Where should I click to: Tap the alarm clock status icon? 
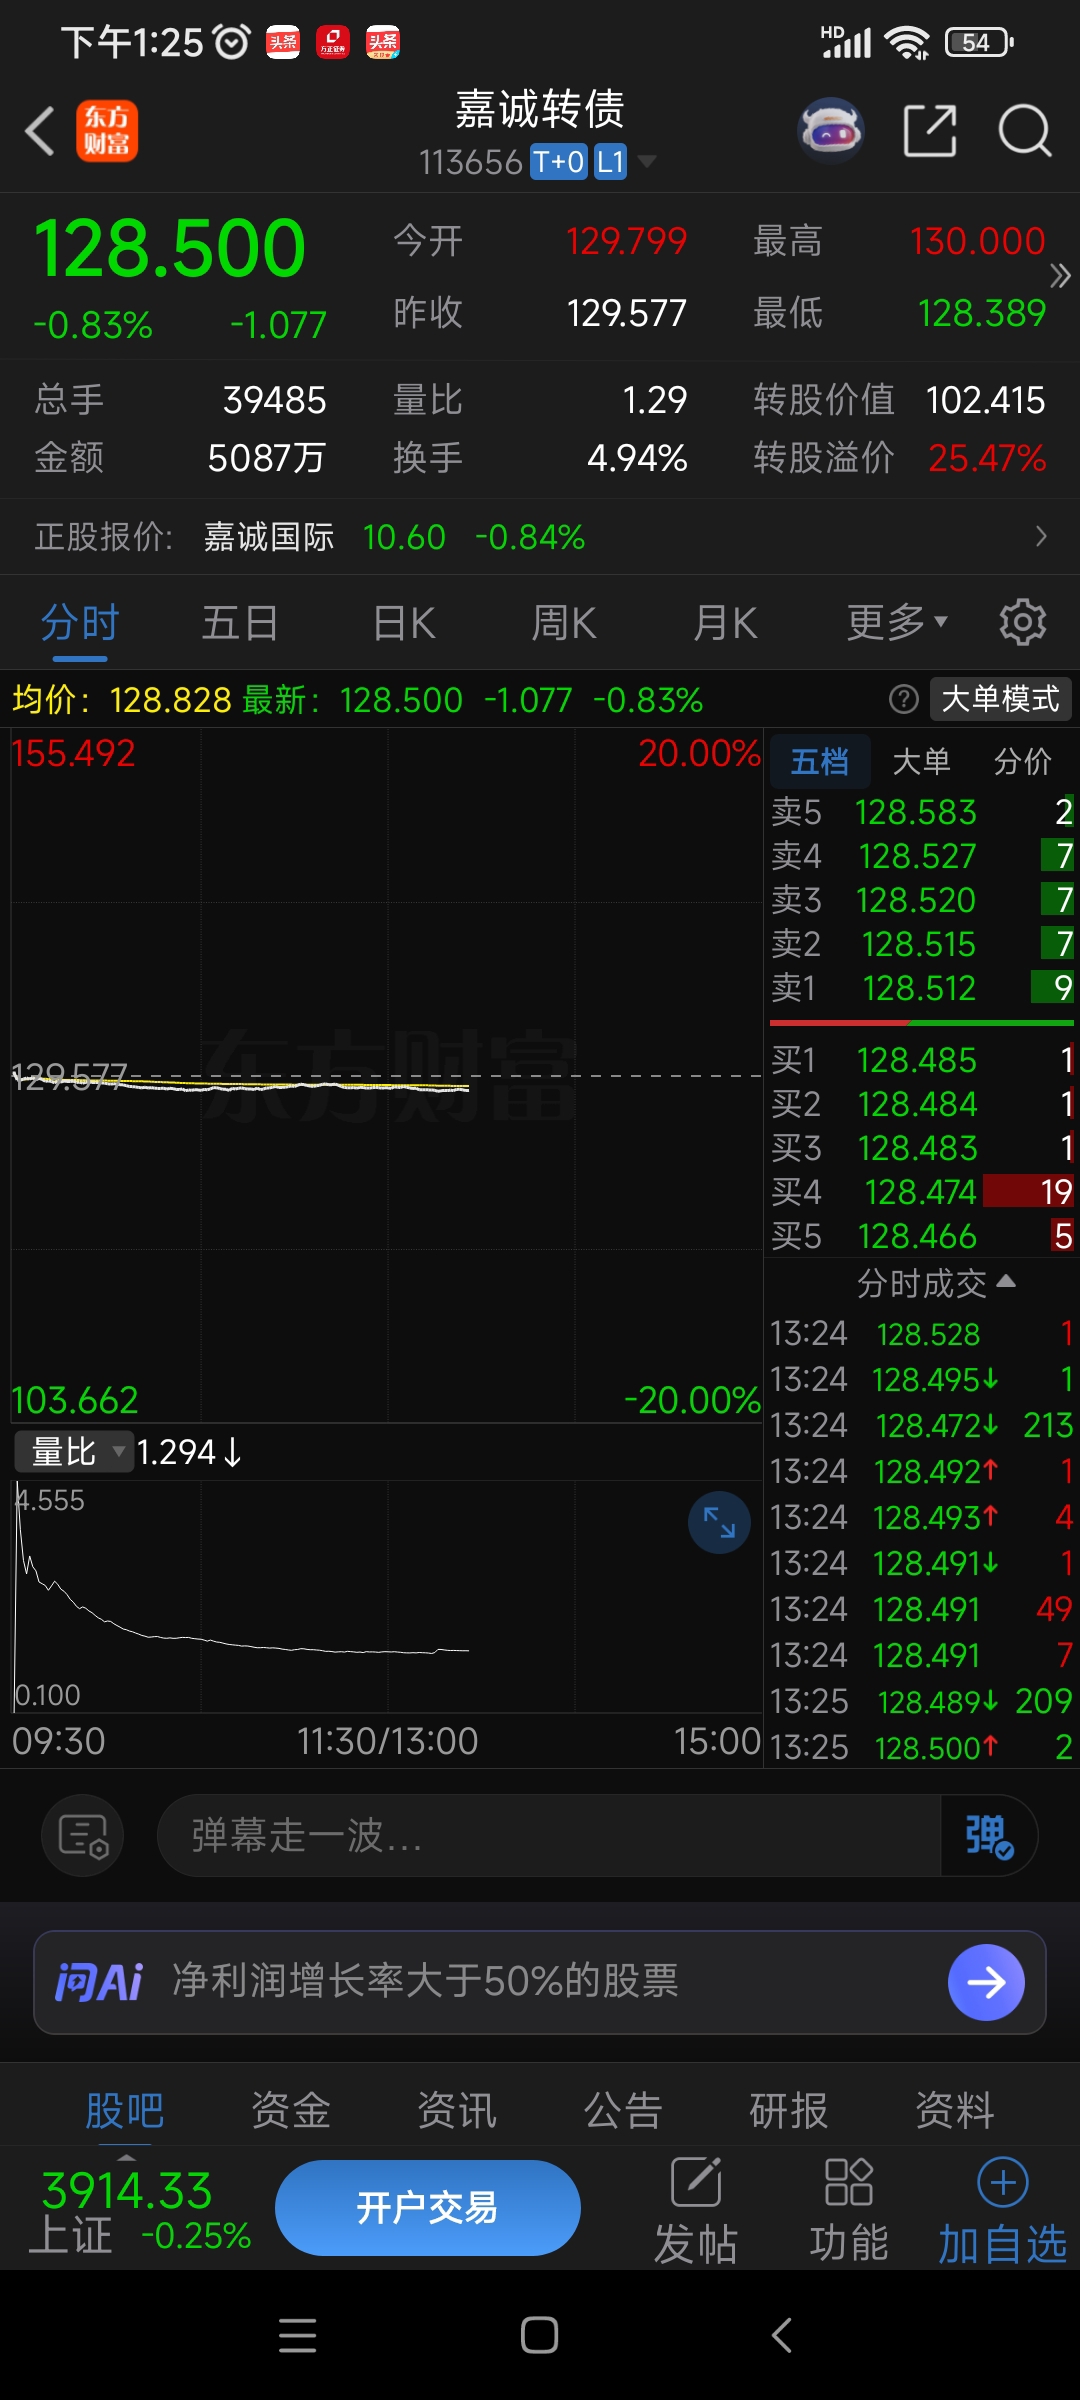pos(233,42)
